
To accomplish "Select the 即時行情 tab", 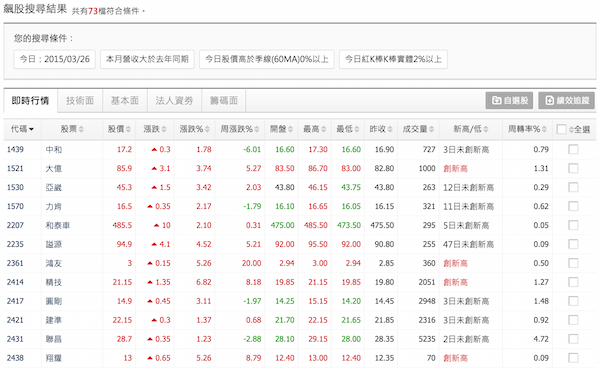I will click(x=30, y=101).
